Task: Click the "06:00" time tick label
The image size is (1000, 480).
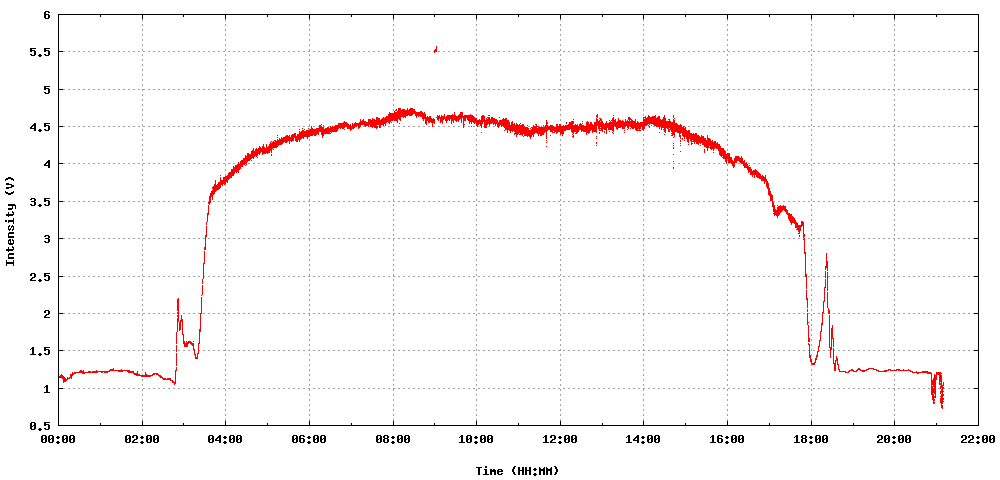Action: click(309, 439)
